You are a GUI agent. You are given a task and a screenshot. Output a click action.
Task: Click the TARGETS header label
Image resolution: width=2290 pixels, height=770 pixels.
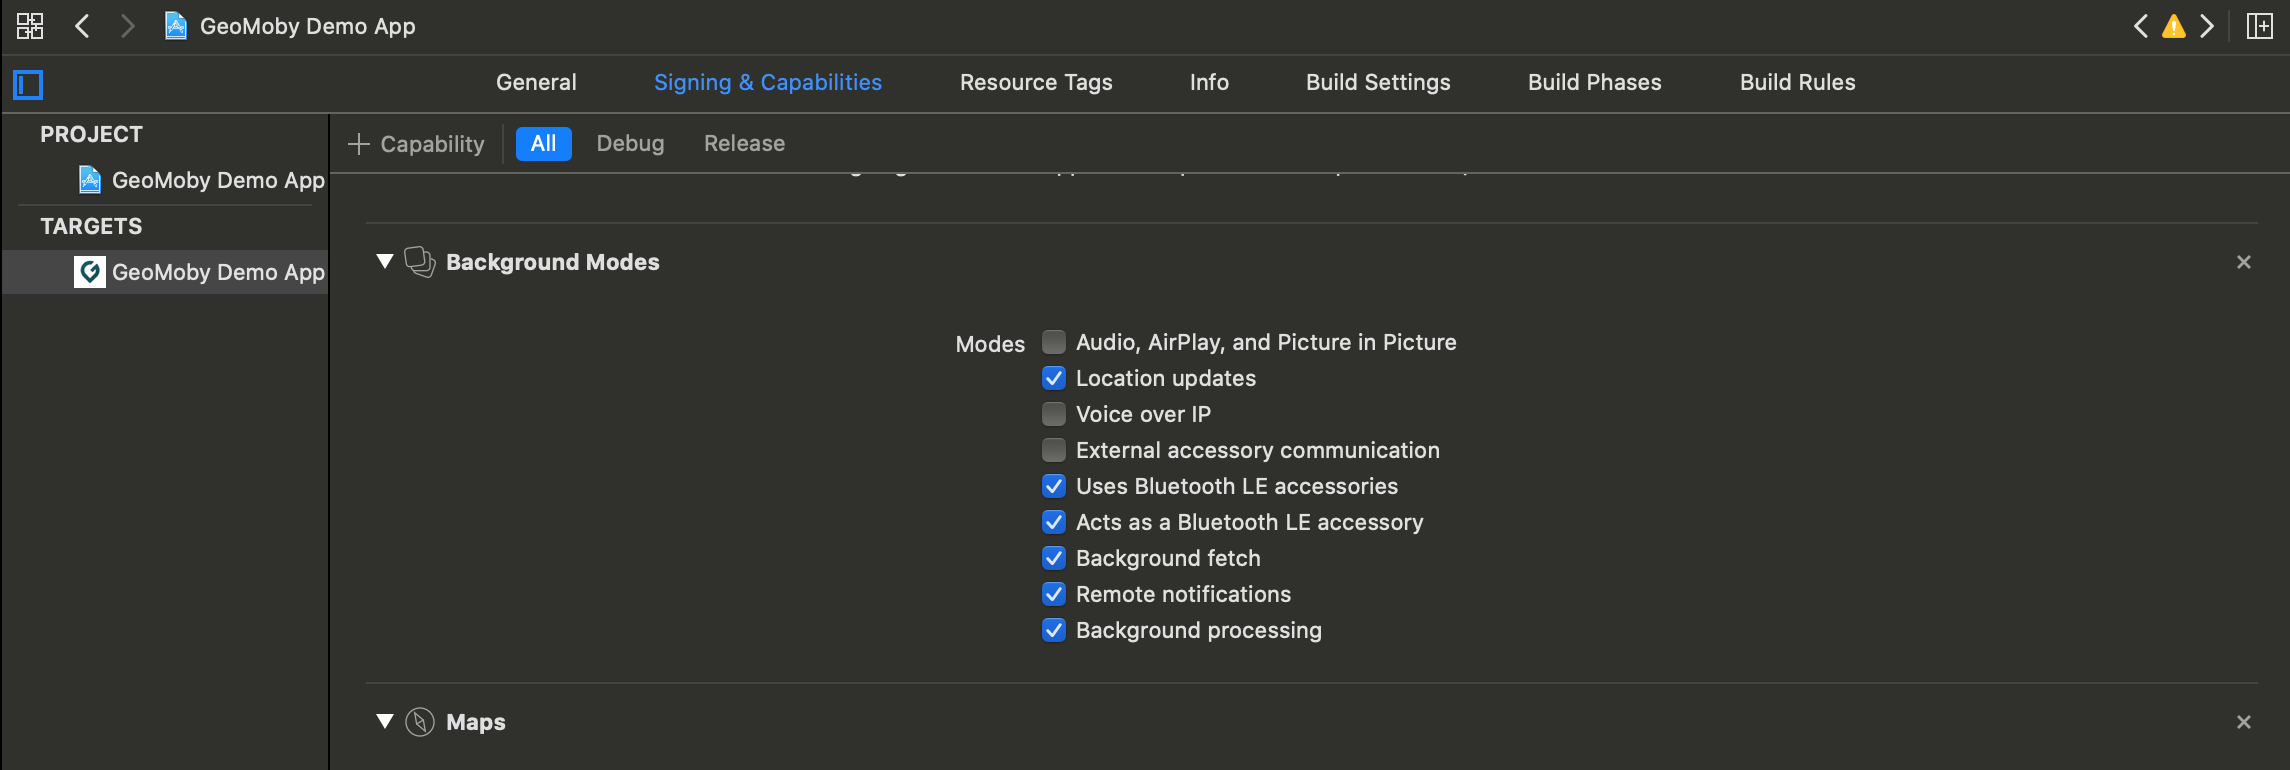[91, 226]
